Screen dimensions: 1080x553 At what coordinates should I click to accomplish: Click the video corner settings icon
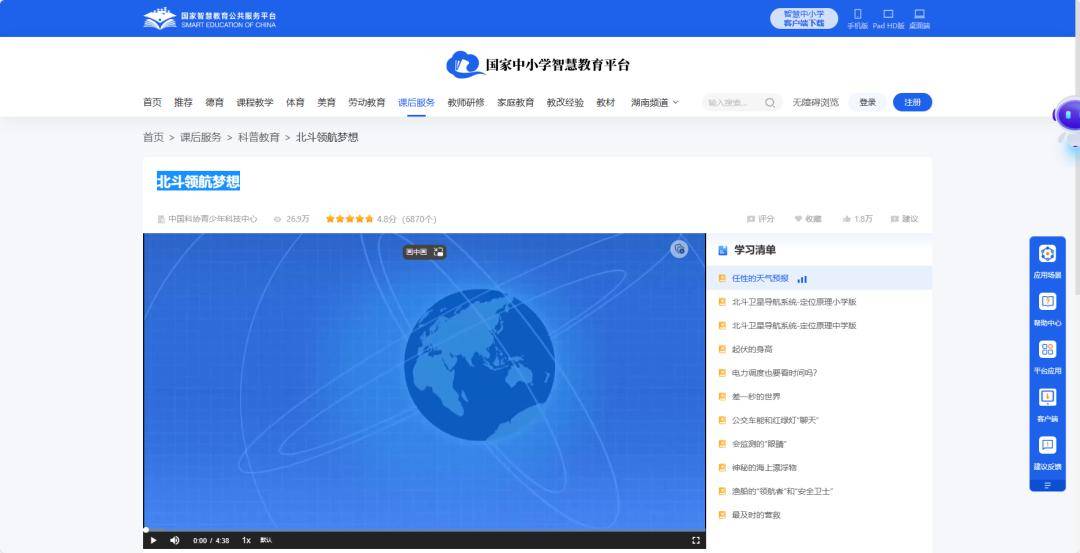coord(679,249)
